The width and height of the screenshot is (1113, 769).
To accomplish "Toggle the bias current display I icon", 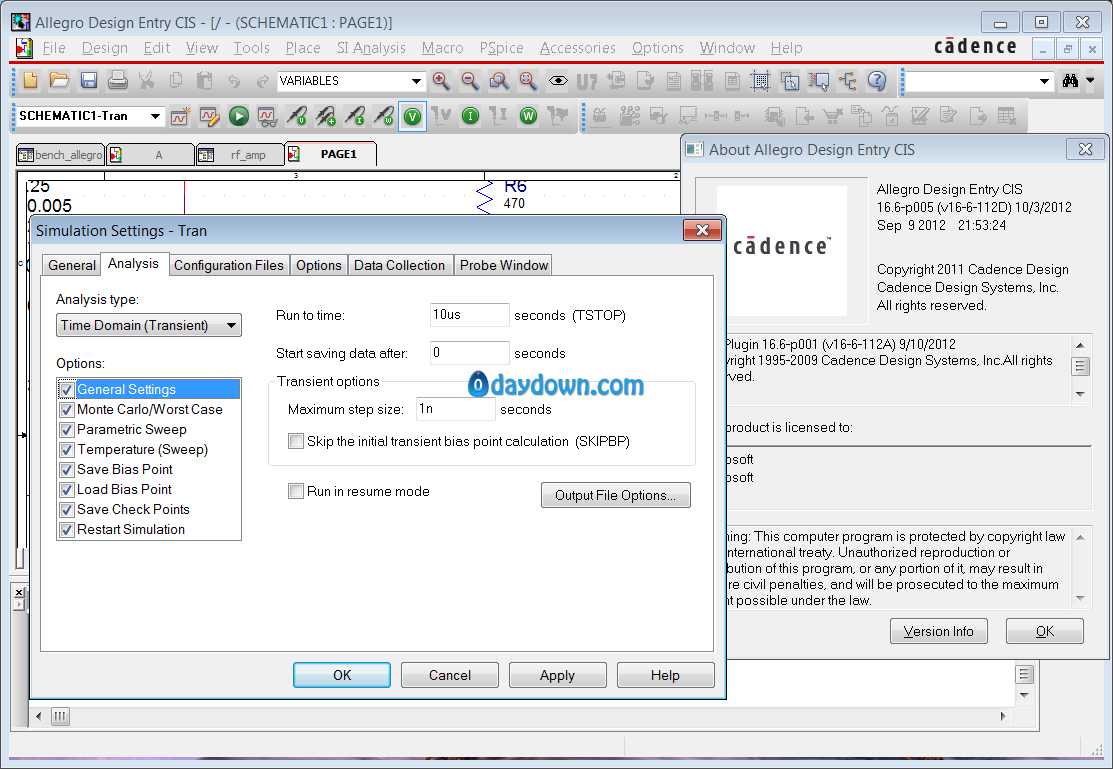I will 470,116.
